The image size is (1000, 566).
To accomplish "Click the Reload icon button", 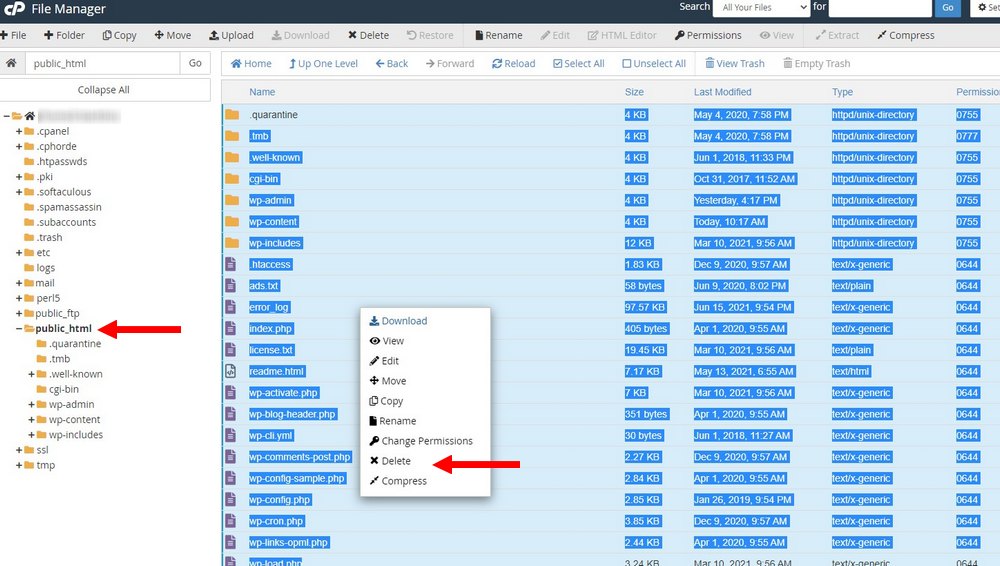I will tap(513, 63).
